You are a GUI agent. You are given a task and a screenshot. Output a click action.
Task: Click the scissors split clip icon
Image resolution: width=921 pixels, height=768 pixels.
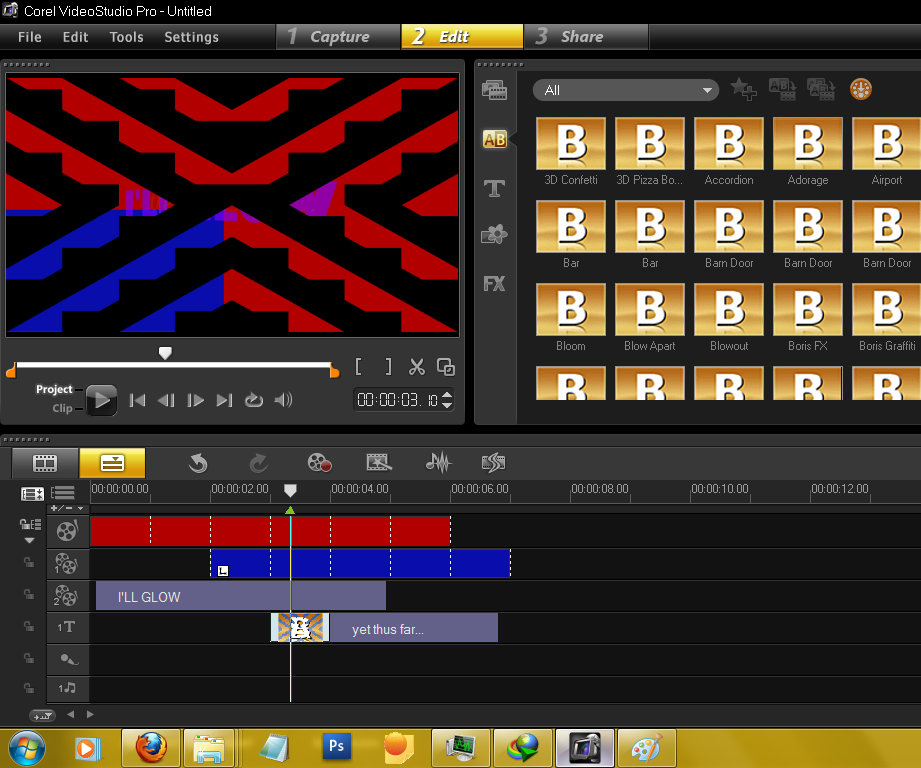tap(418, 367)
